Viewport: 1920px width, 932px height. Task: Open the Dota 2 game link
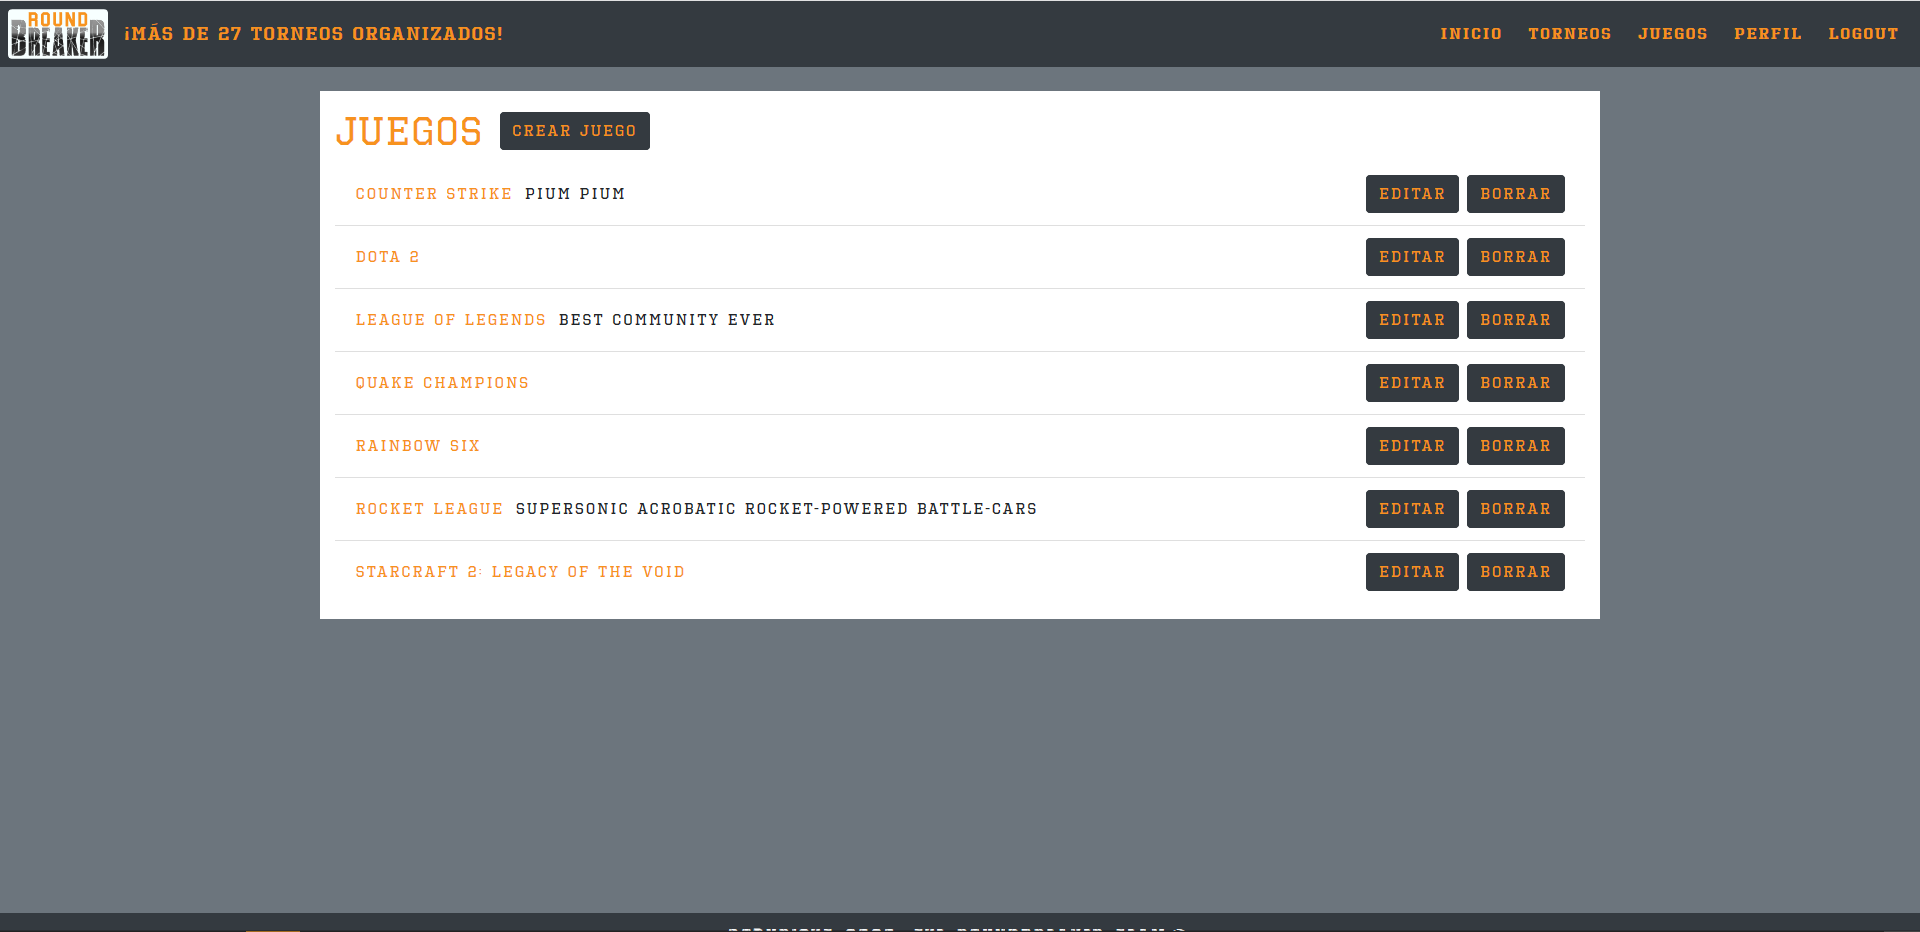click(388, 257)
